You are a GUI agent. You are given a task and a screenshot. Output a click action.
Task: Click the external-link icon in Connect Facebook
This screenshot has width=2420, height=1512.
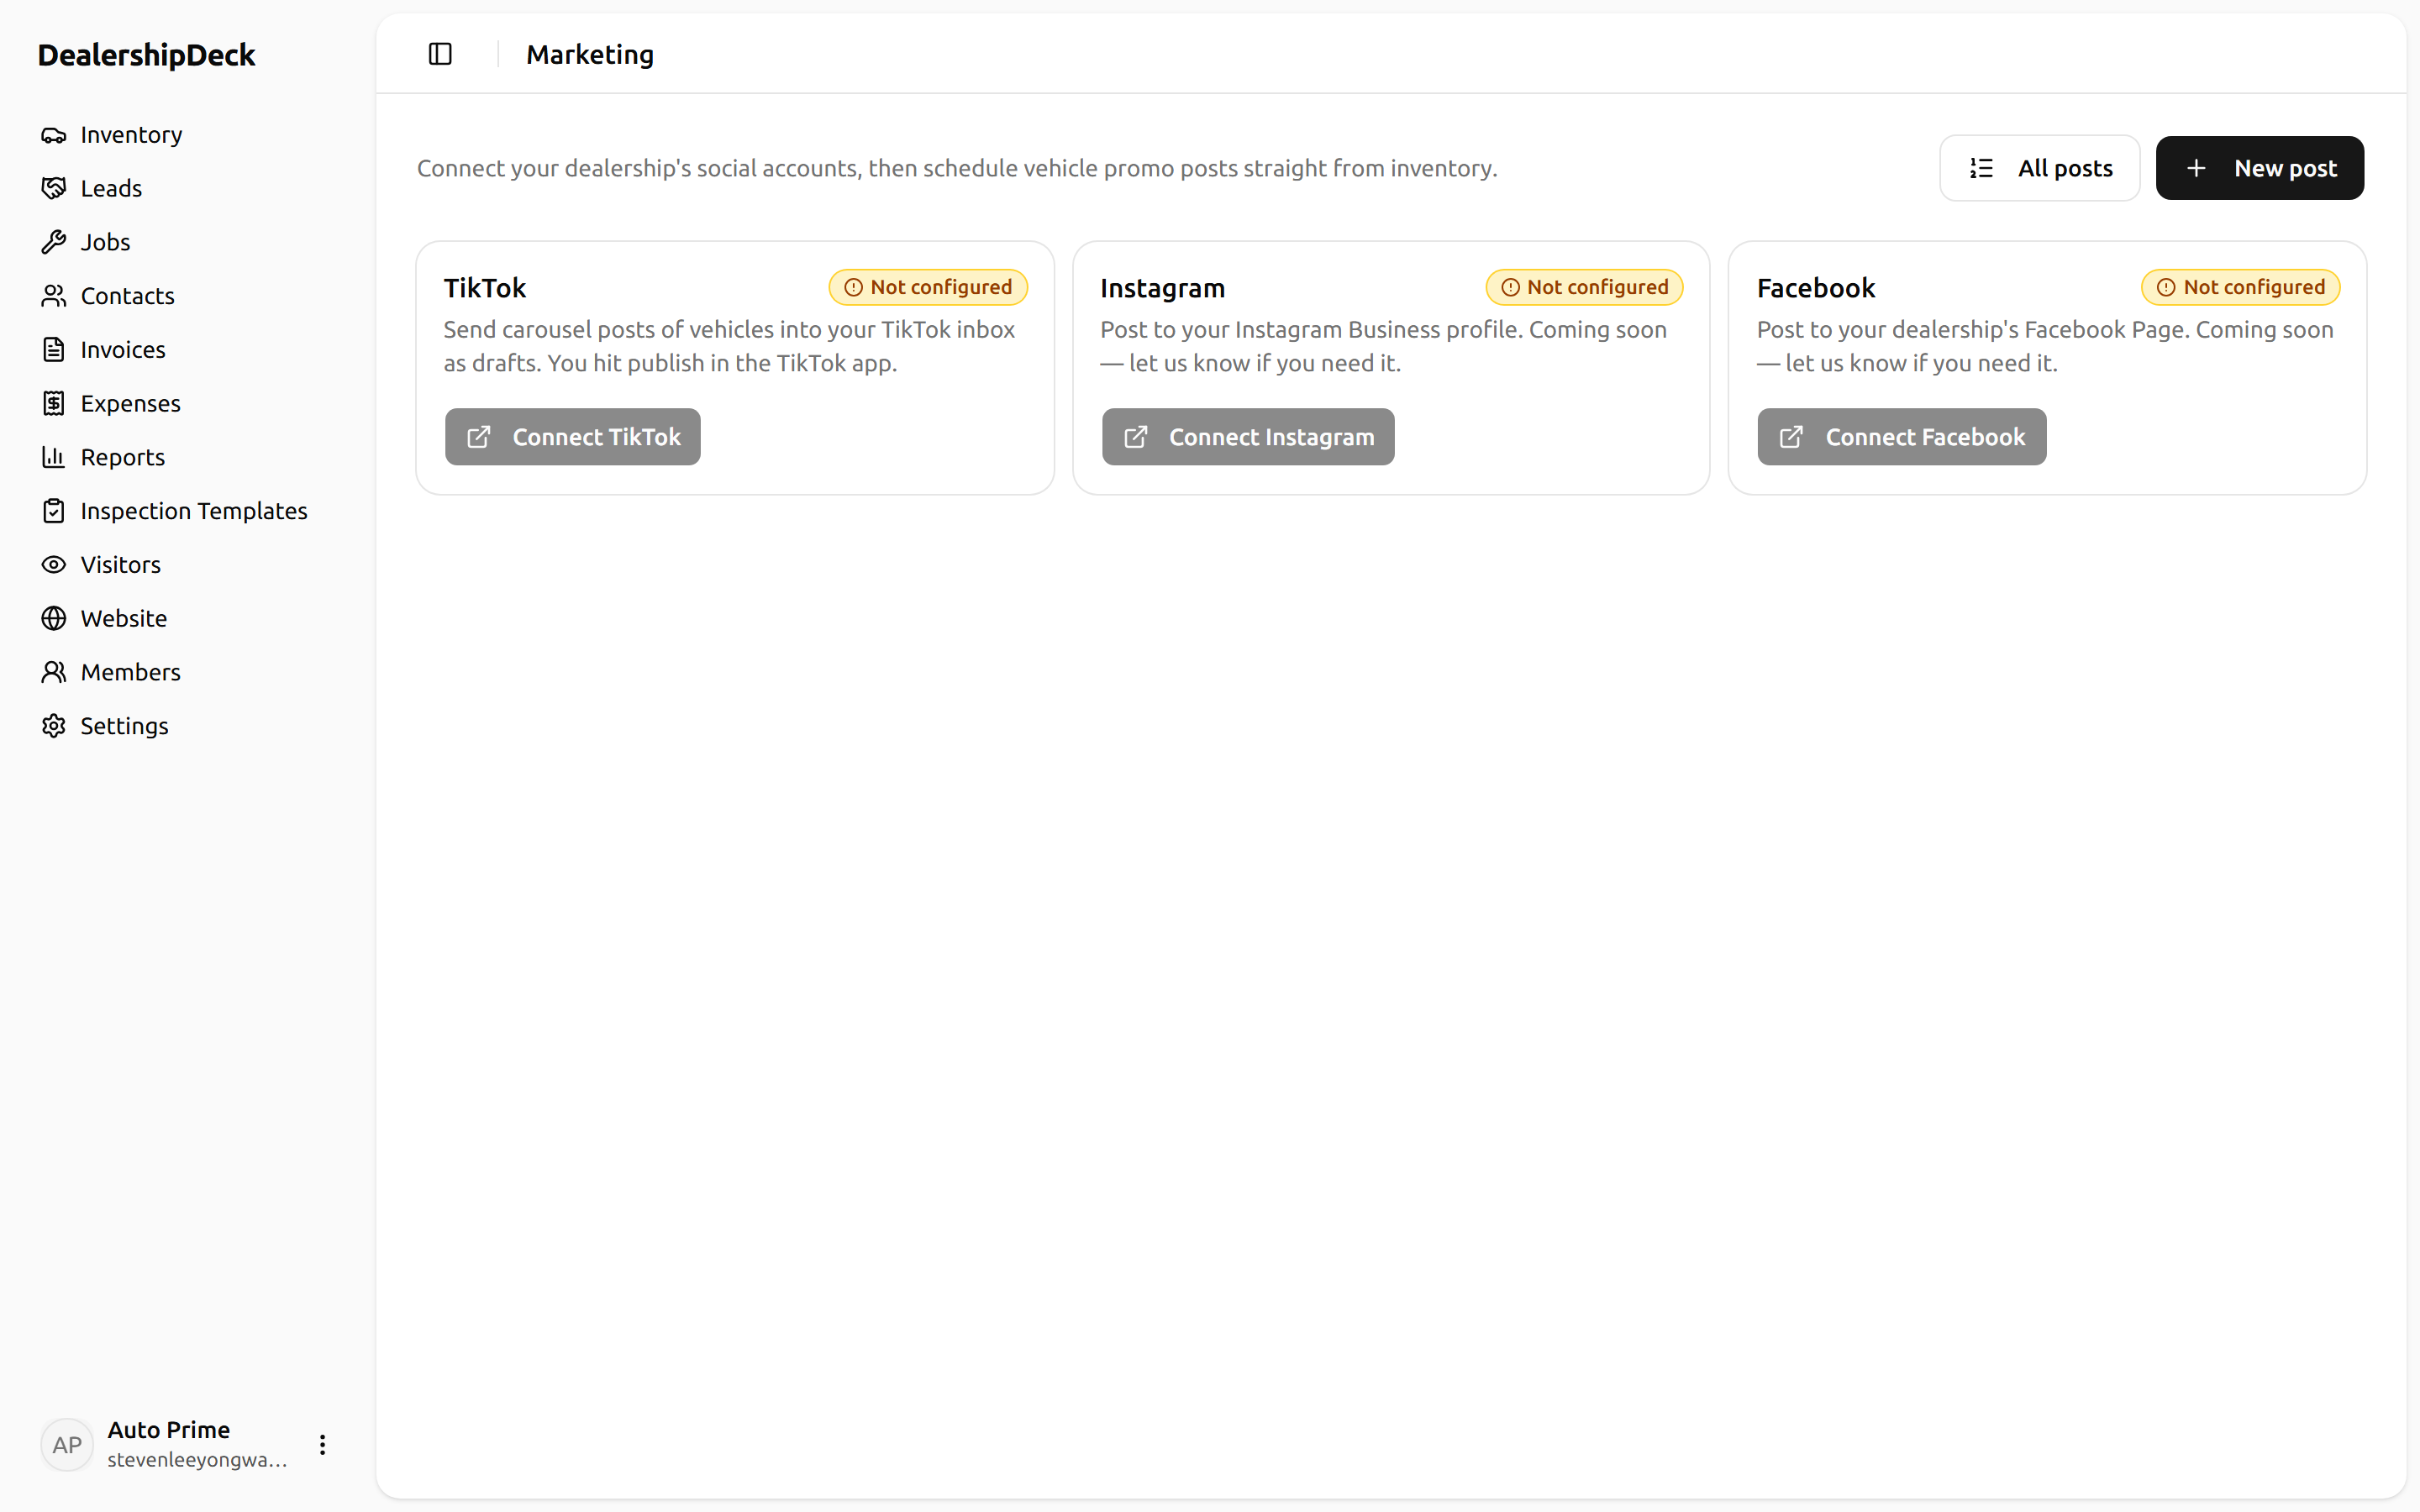(1792, 437)
